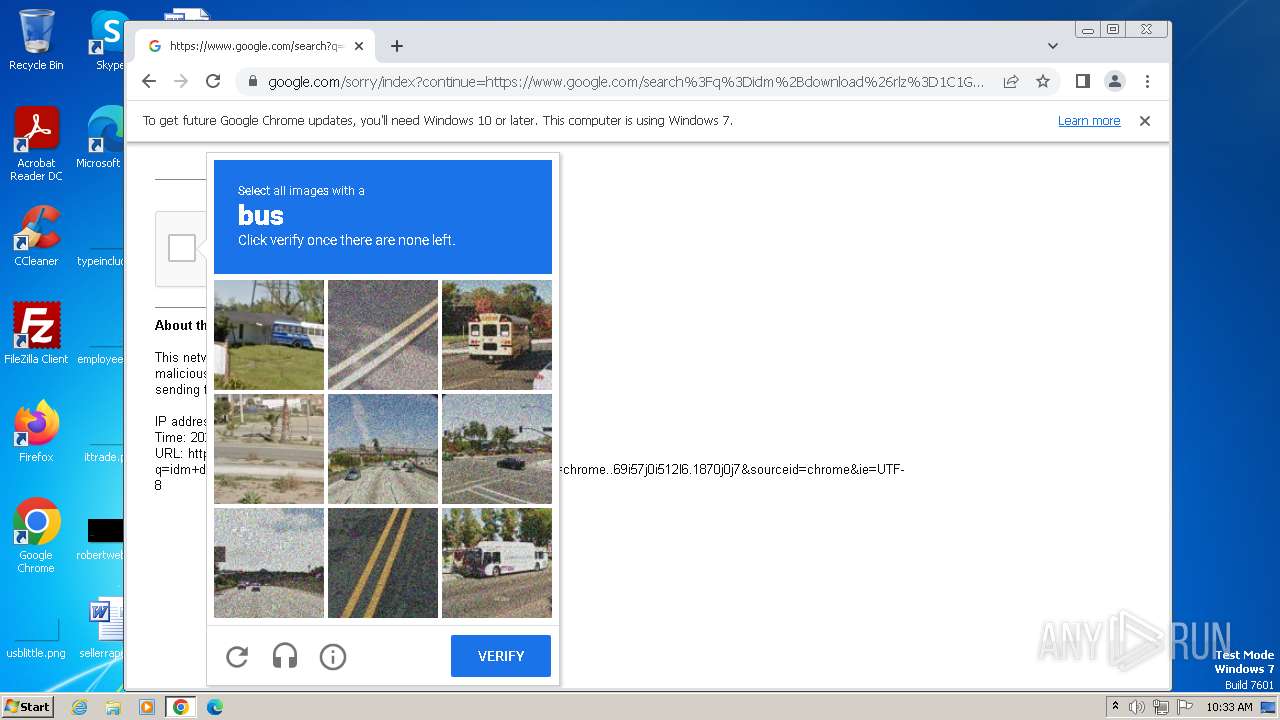Screen dimensions: 1280x720
Task: Open FileZilla Client desktop icon
Action: coord(36,333)
